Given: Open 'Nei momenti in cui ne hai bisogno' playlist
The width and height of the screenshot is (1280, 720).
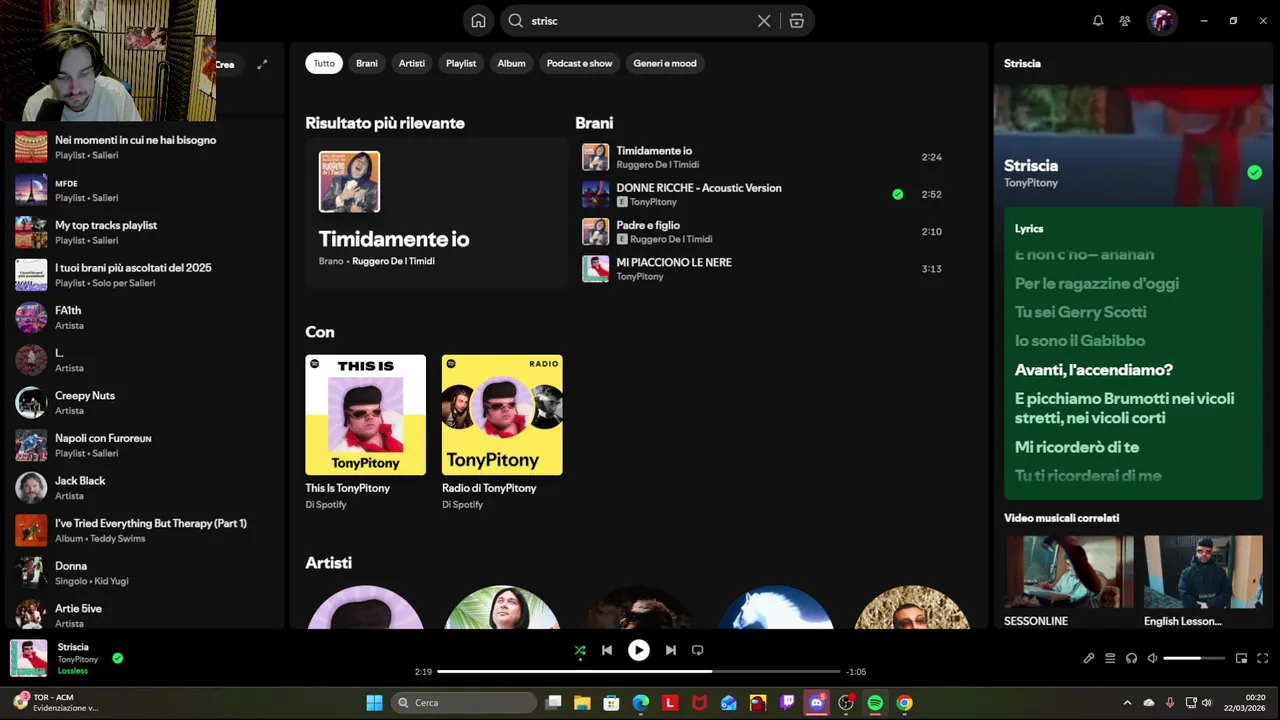Looking at the screenshot, I should (x=144, y=147).
